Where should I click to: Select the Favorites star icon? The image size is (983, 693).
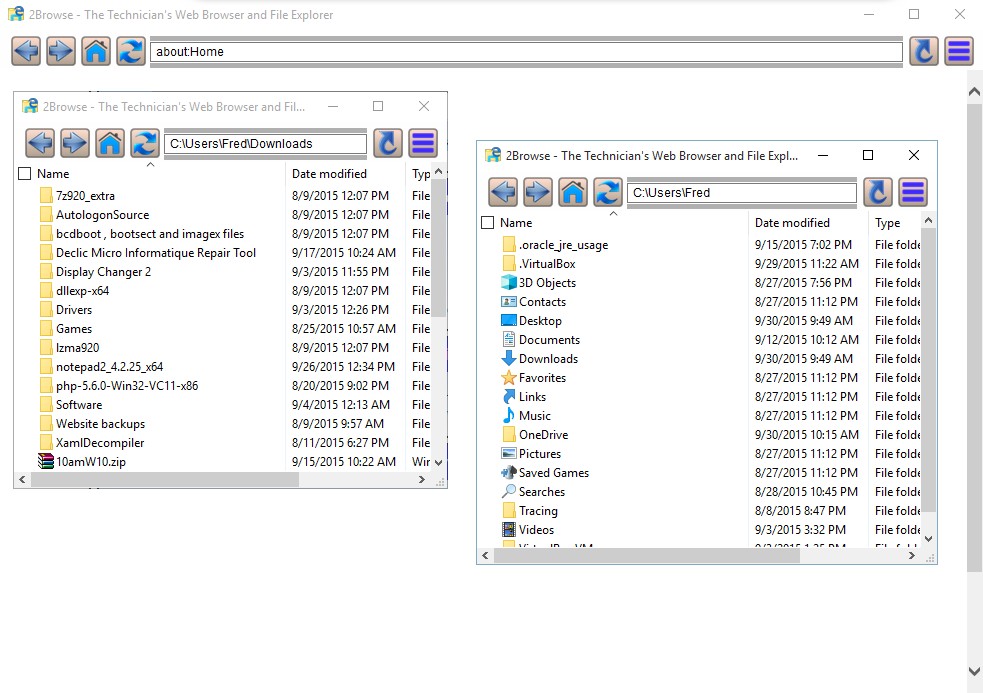509,378
